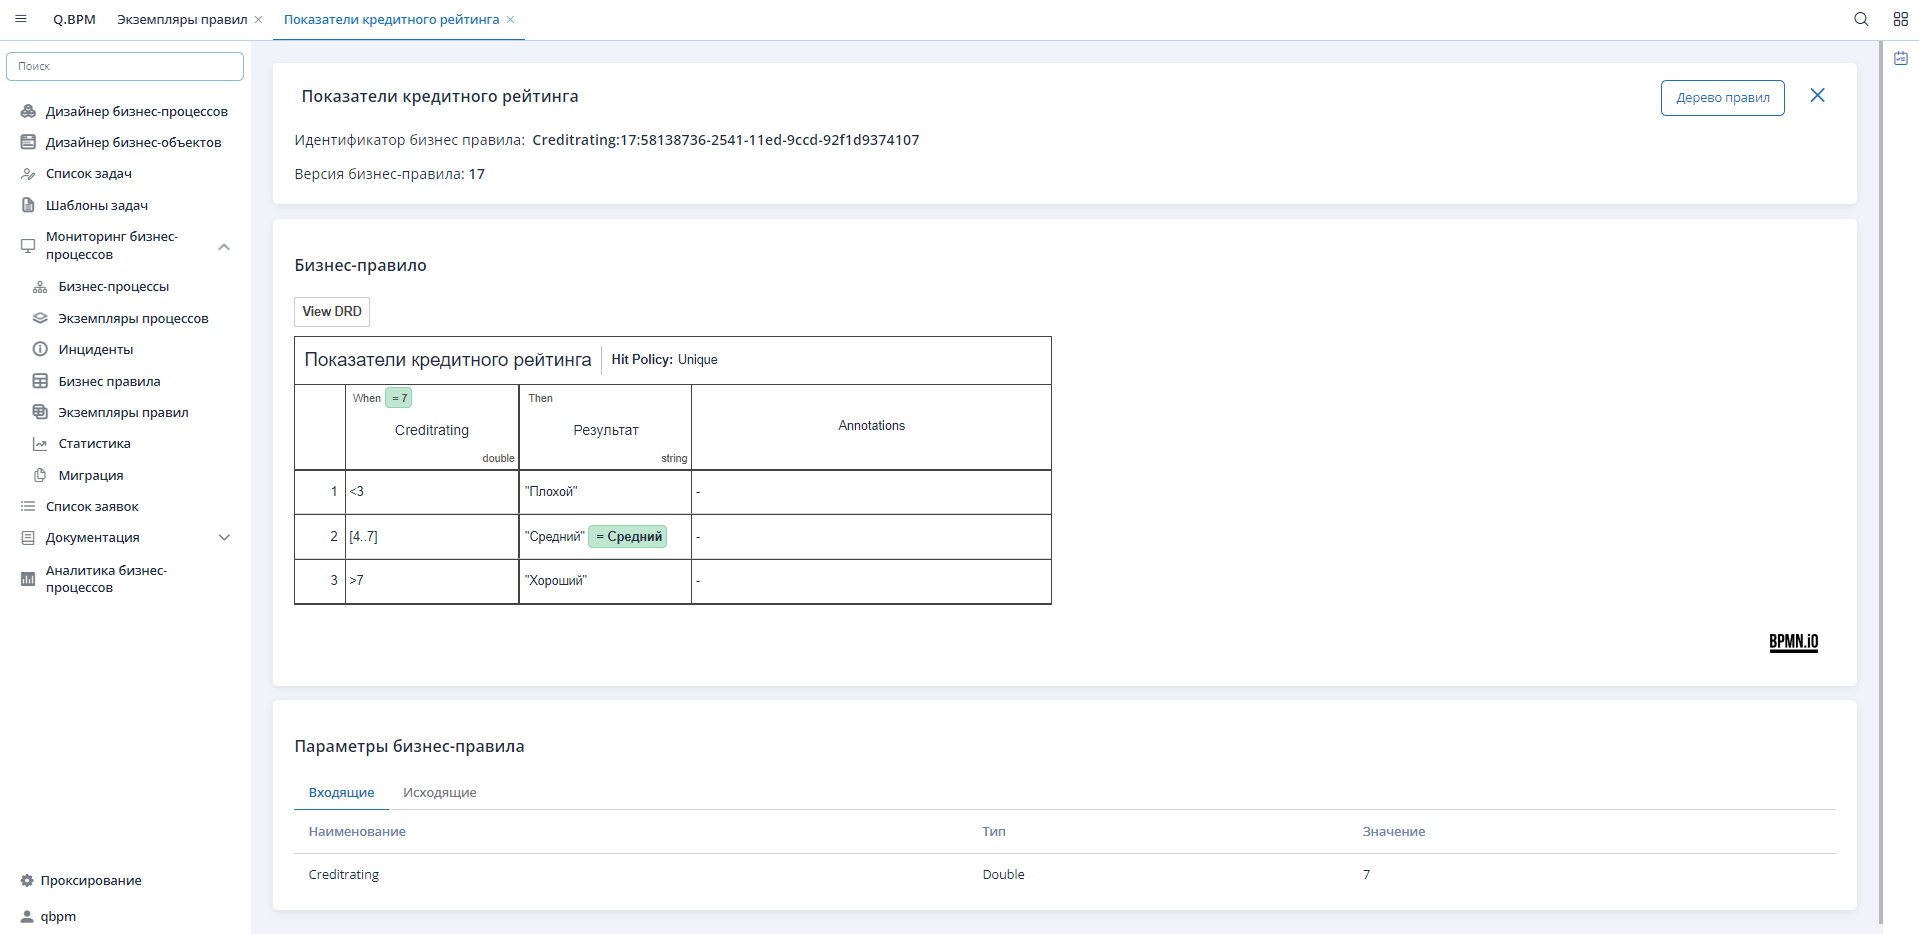Click the Результат column header

click(x=605, y=430)
